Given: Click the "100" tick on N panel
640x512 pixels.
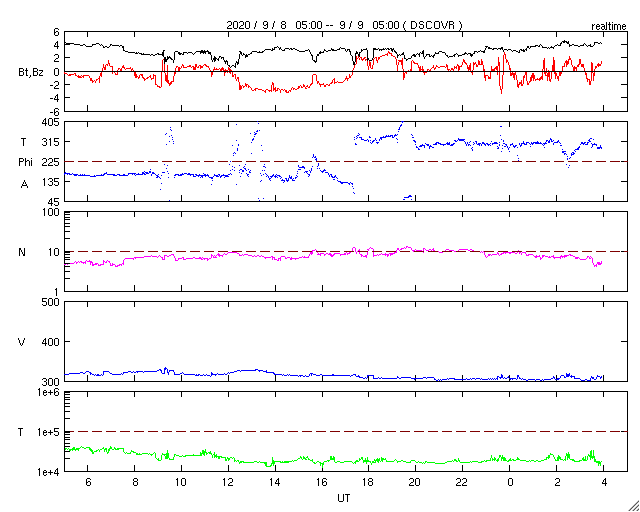Looking at the screenshot, I should click(x=51, y=212).
